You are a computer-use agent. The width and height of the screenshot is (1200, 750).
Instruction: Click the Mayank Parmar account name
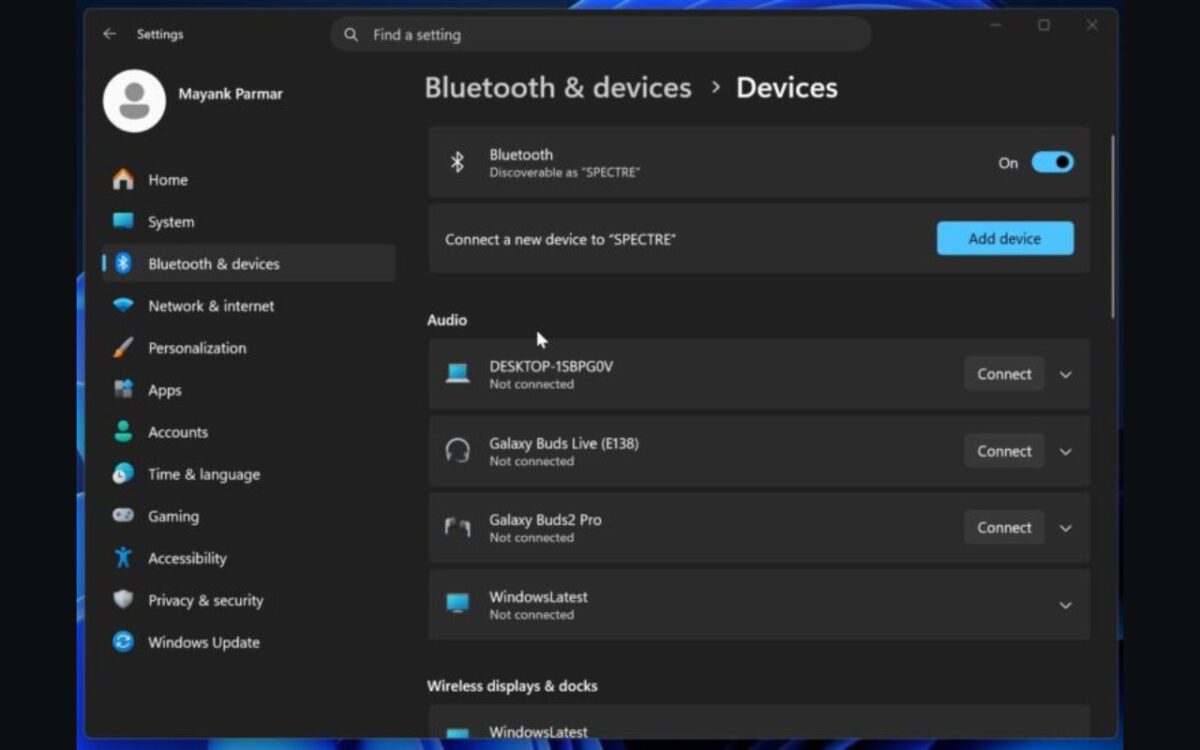pos(231,94)
